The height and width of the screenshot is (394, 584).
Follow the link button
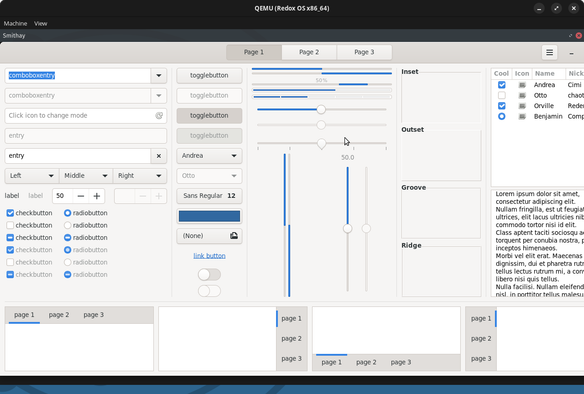(x=209, y=256)
